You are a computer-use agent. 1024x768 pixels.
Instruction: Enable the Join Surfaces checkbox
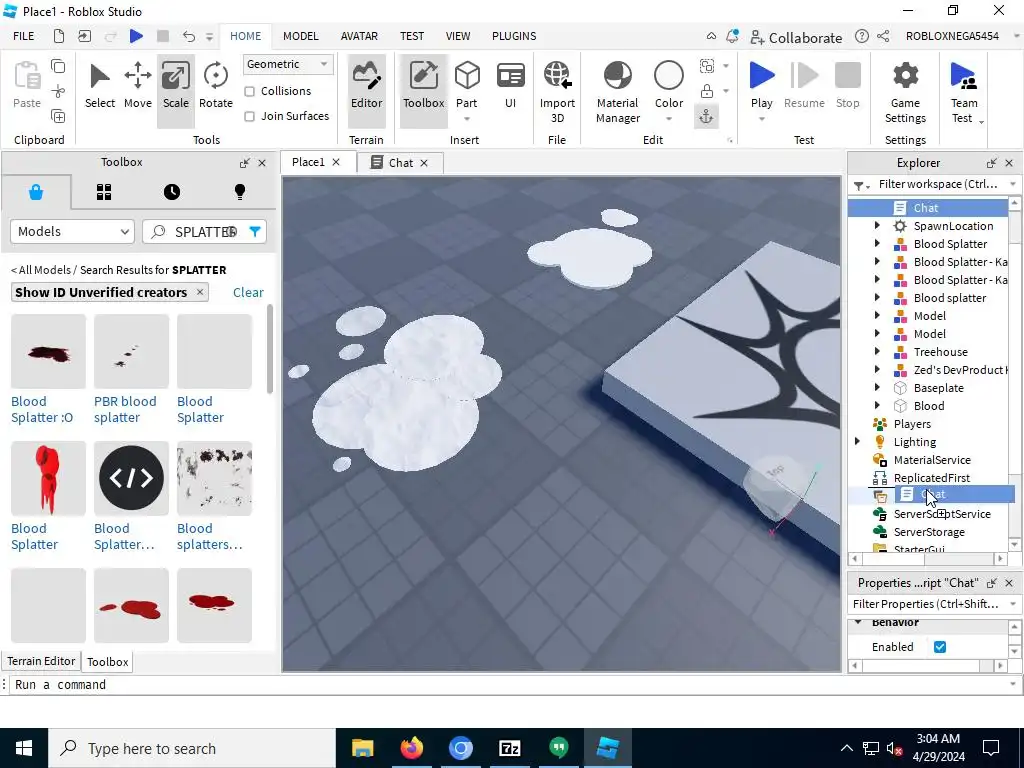[x=249, y=116]
